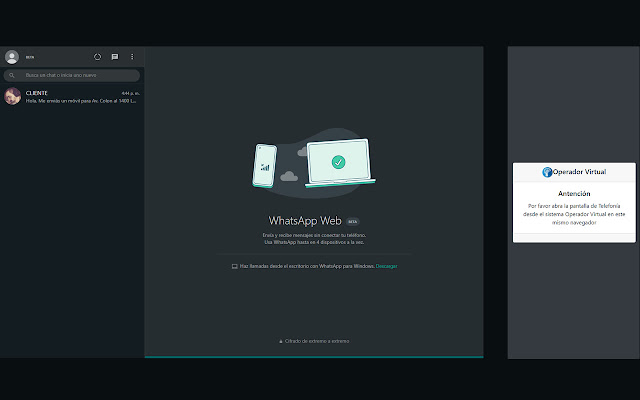Open the profile avatar in WhatsApp header
The width and height of the screenshot is (640, 400).
click(12, 57)
